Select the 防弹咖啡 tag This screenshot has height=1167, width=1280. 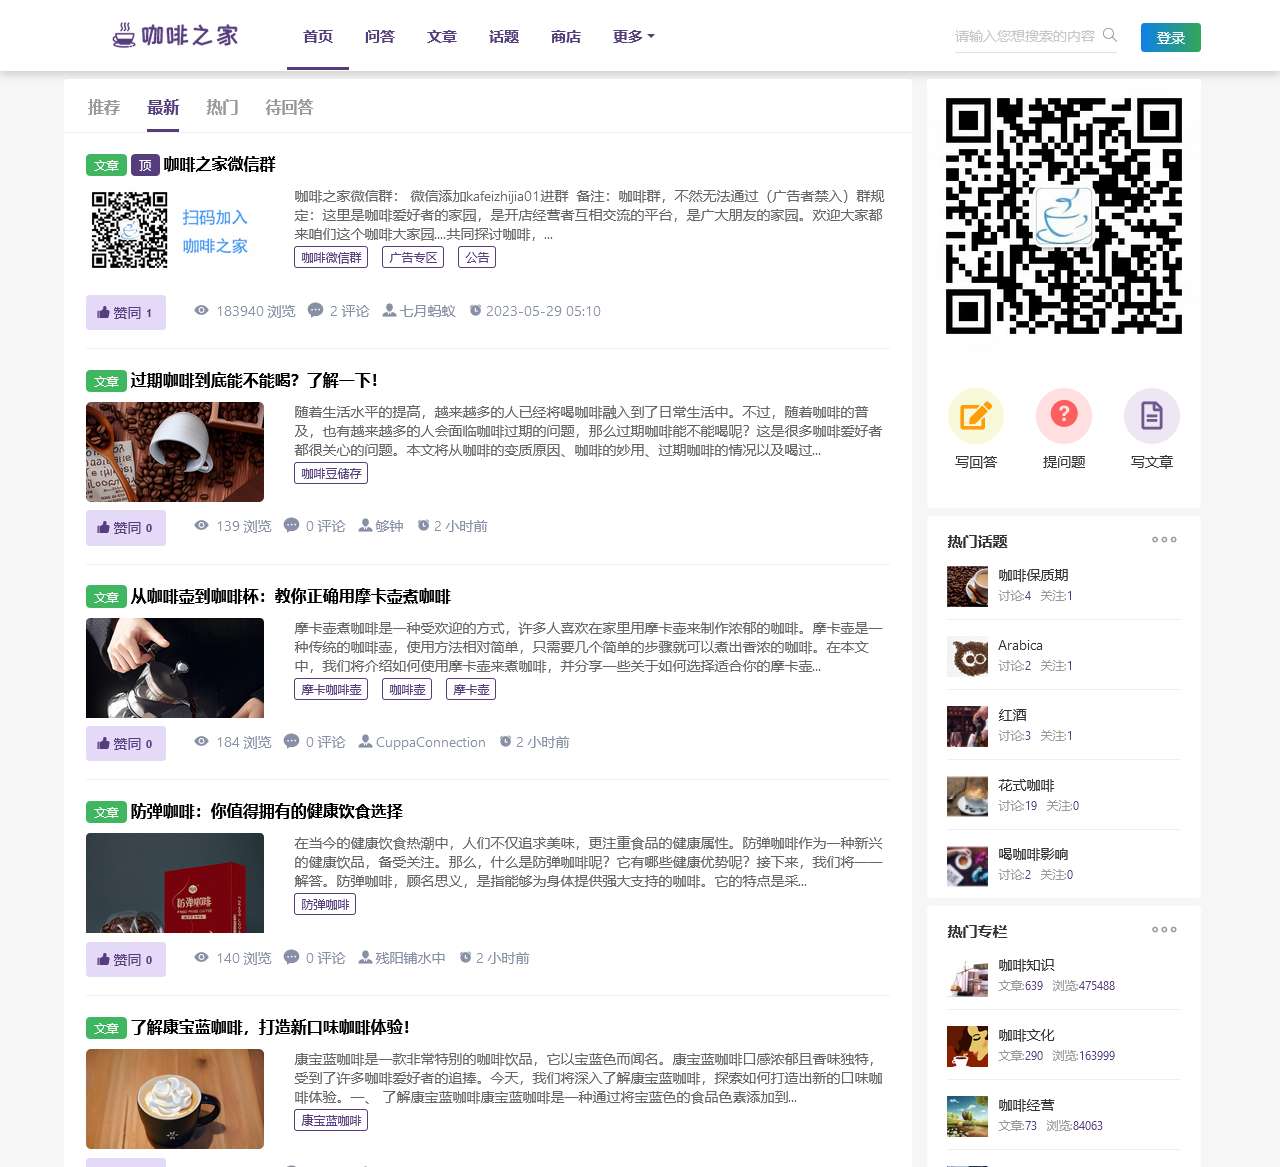point(325,905)
